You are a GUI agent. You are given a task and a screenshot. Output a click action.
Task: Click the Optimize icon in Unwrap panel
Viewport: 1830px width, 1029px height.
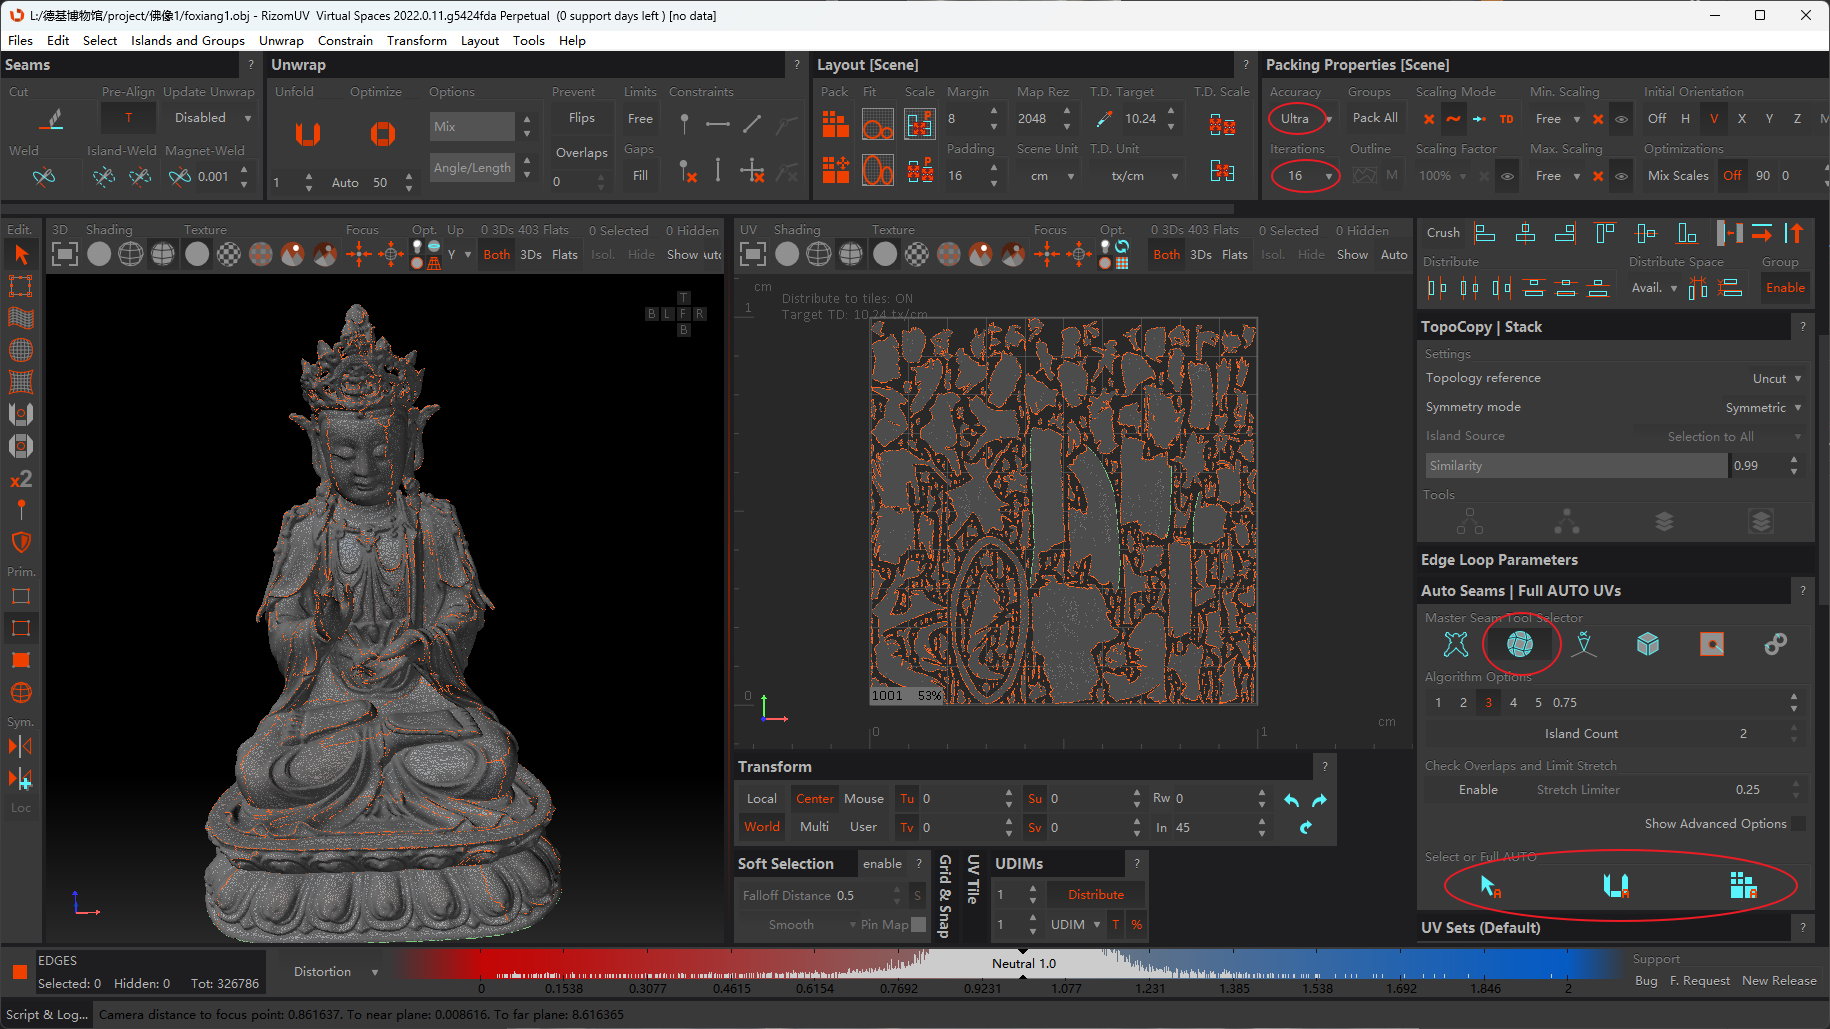point(382,134)
